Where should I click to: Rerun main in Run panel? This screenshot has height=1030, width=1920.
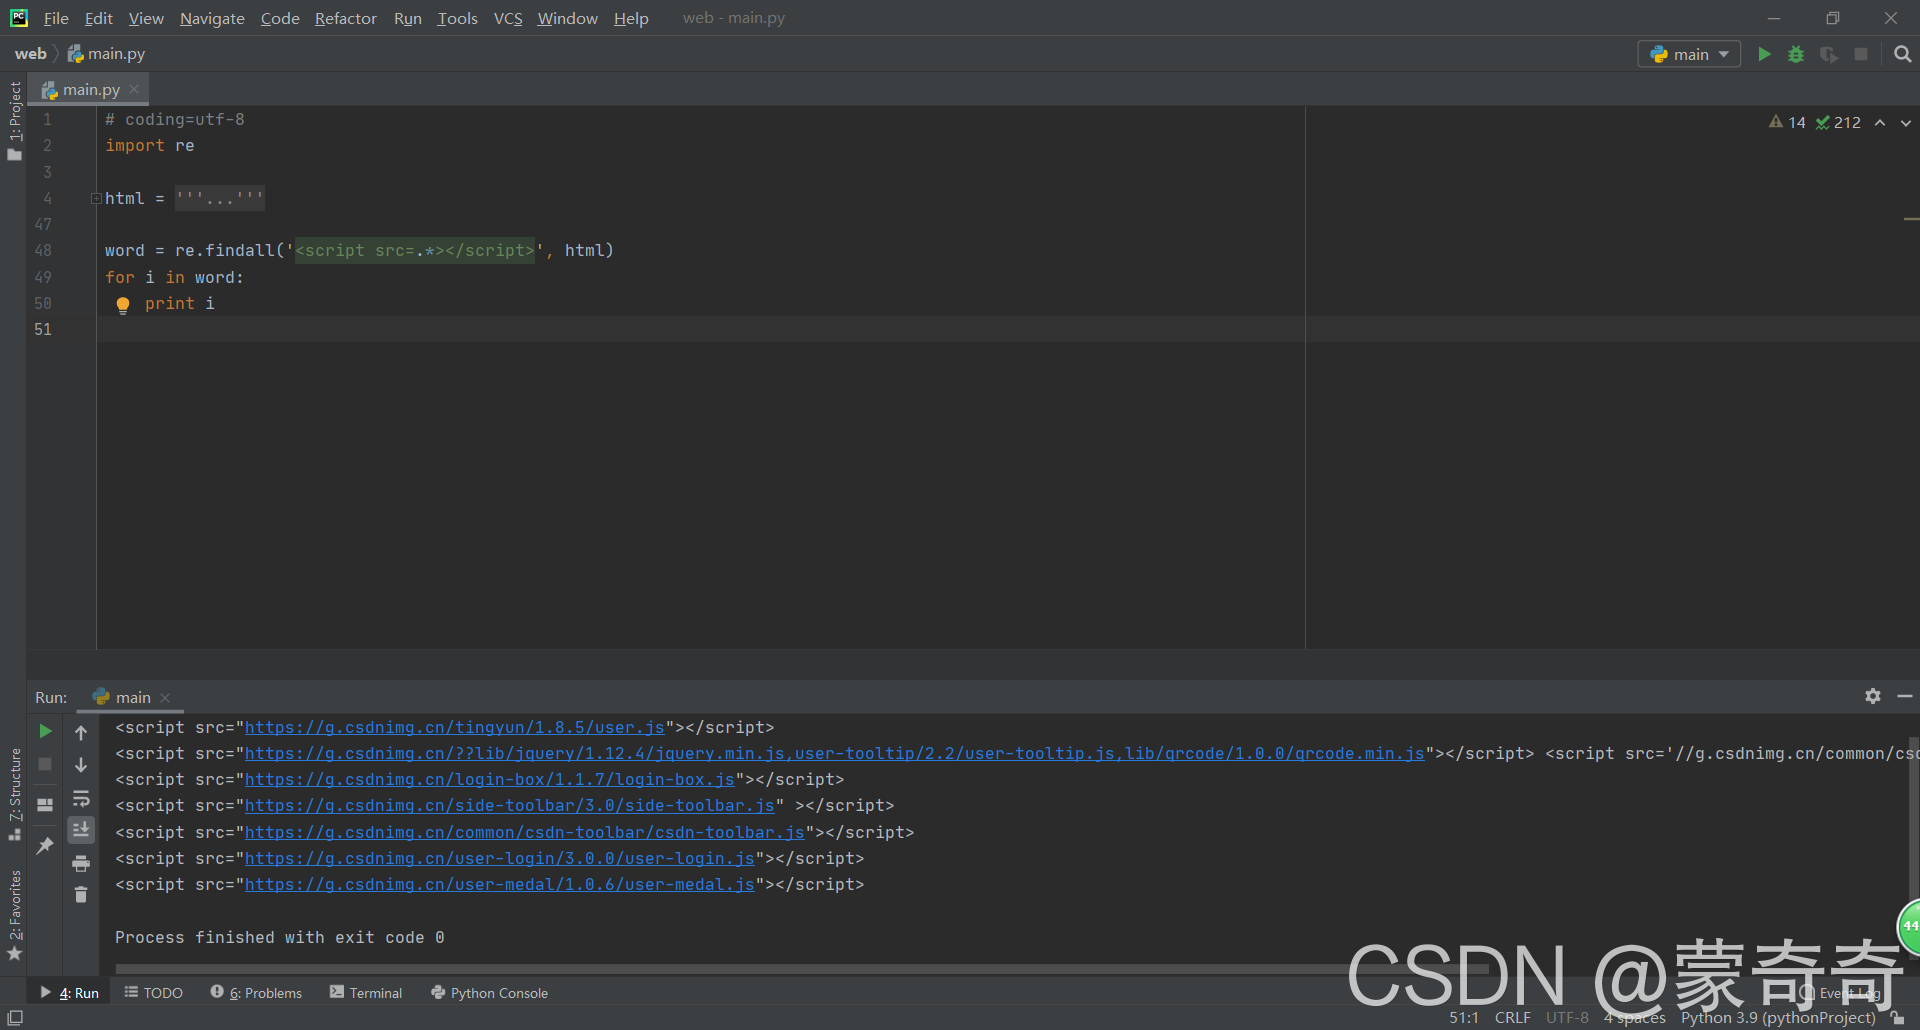[x=45, y=732]
